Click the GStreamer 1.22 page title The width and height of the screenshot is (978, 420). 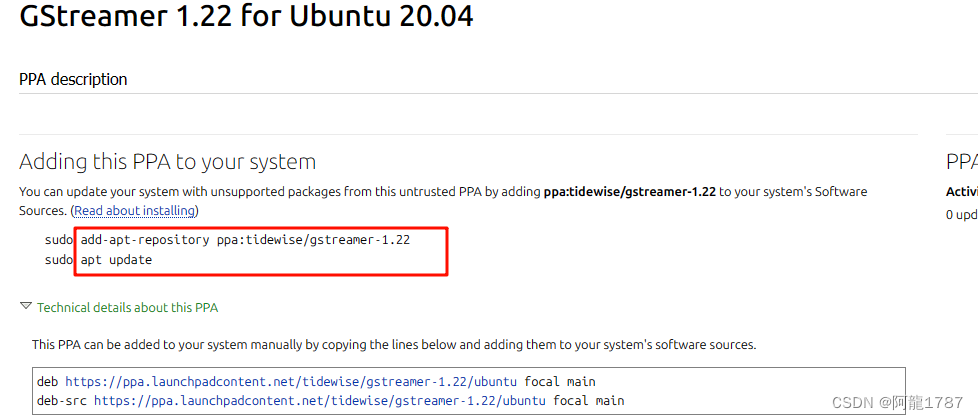pyautogui.click(x=246, y=16)
